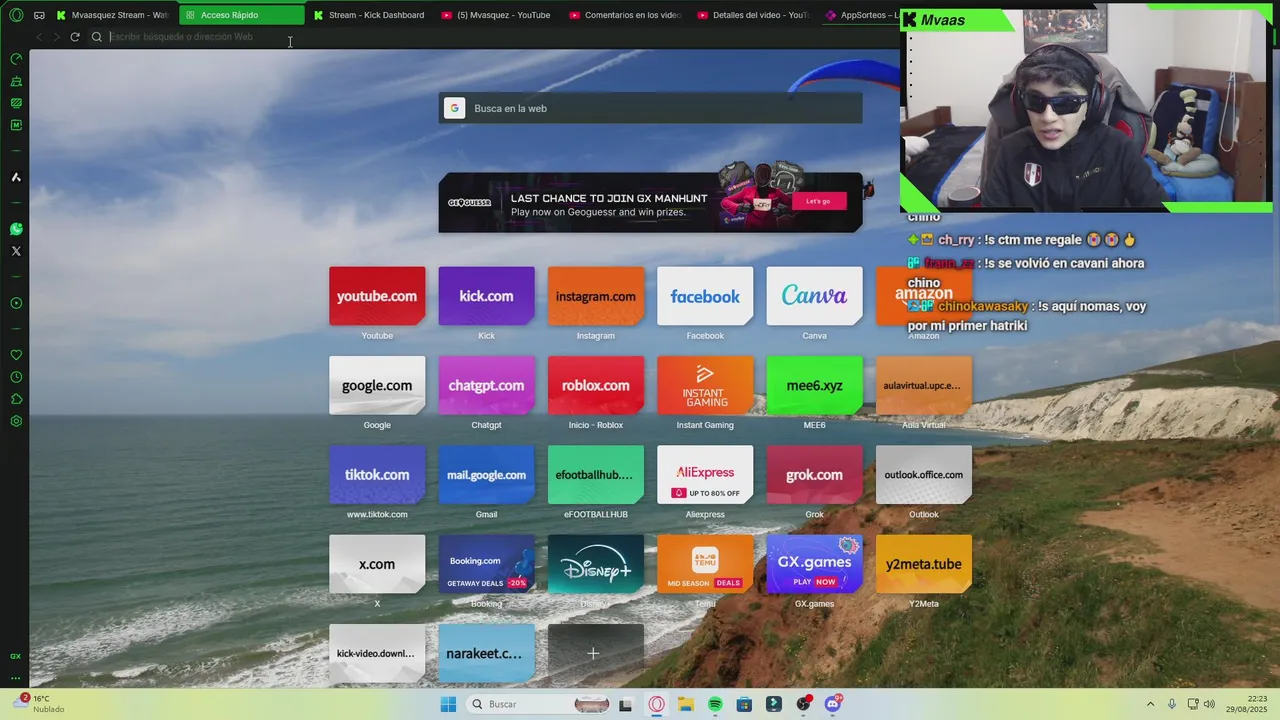Click the reload page icon
The image size is (1280, 720).
pyautogui.click(x=75, y=37)
